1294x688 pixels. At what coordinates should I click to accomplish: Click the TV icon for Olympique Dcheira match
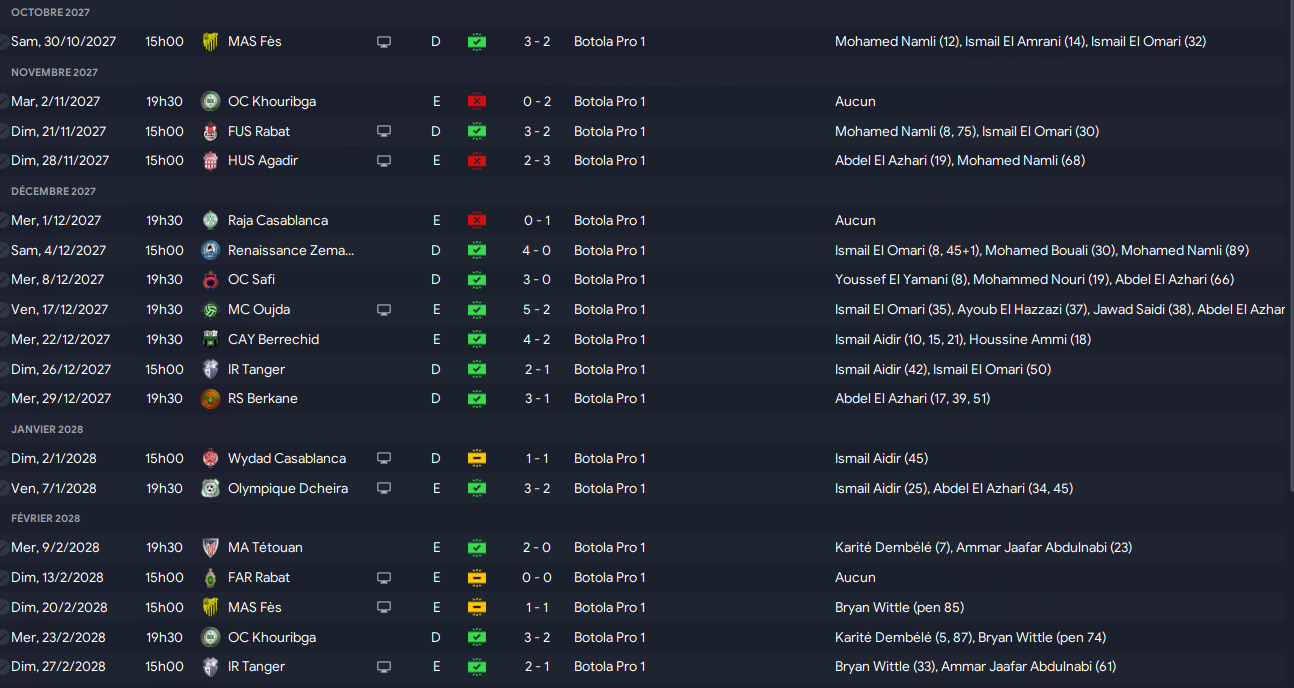pos(383,488)
